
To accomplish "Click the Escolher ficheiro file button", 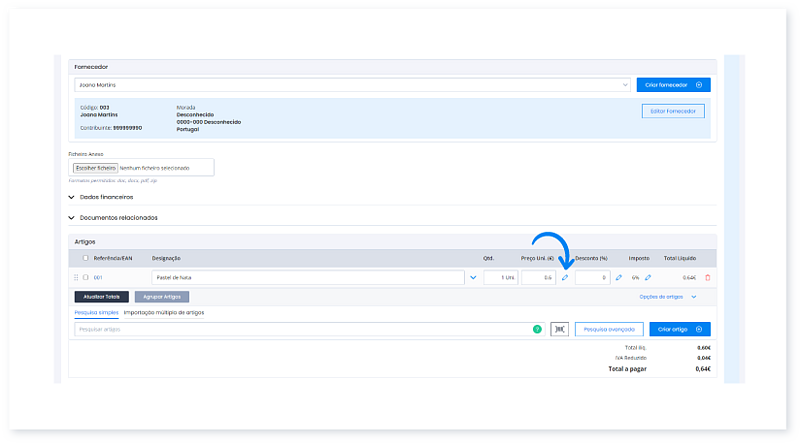I will point(96,168).
